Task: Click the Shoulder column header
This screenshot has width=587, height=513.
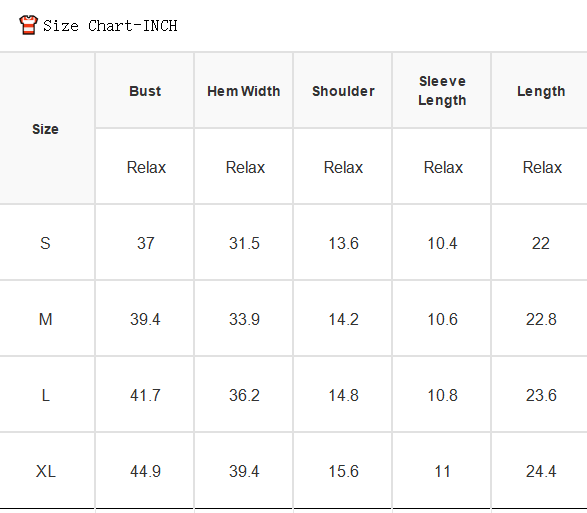Action: coord(343,91)
